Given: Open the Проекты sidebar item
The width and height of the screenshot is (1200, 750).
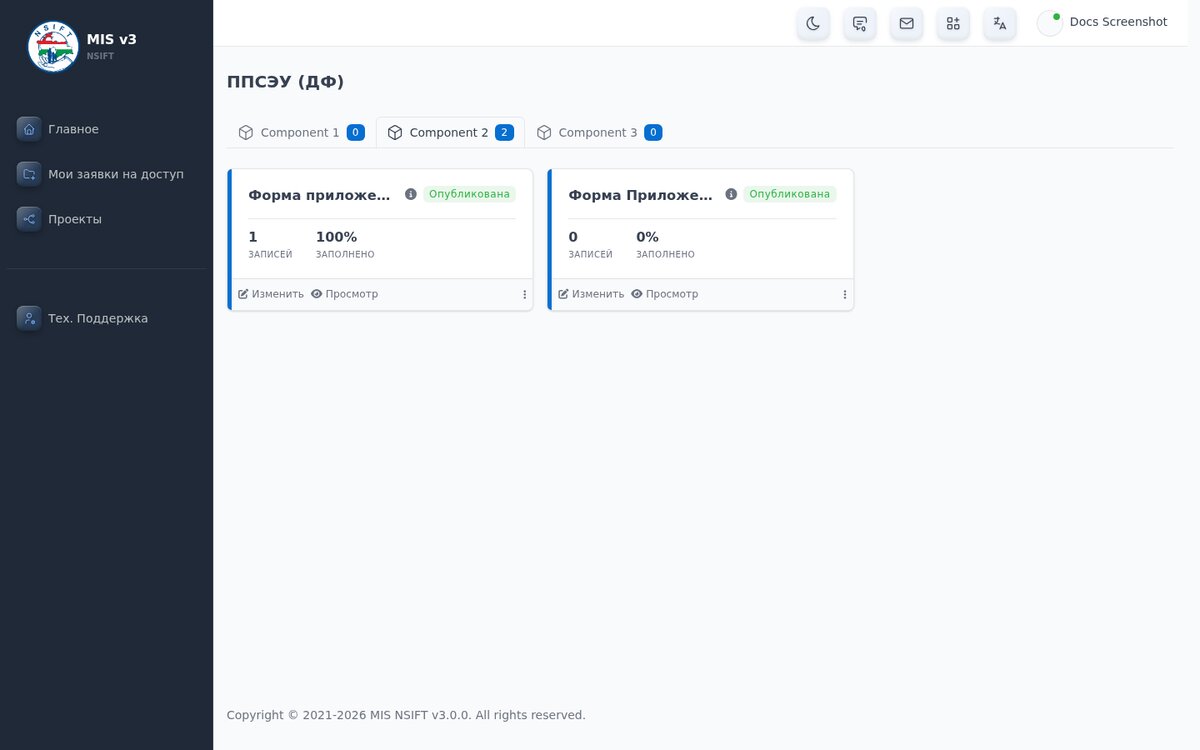Looking at the screenshot, I should (106, 219).
